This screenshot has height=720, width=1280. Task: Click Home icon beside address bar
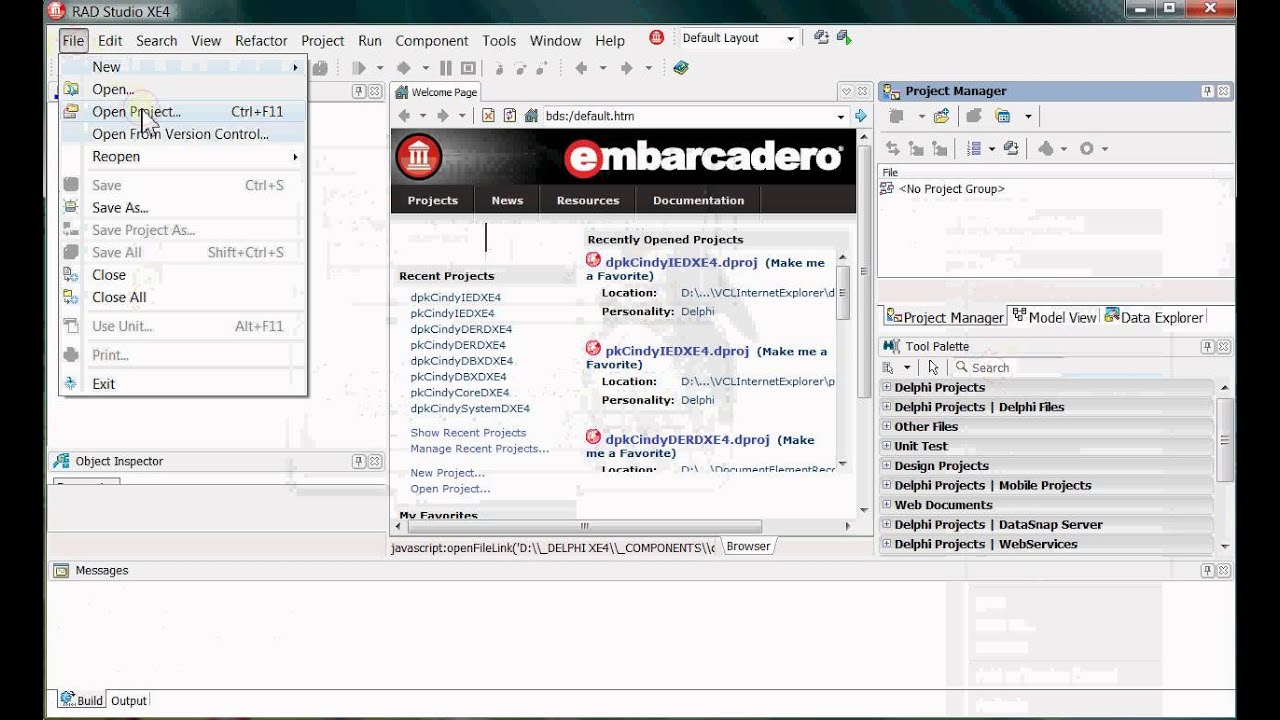(x=531, y=116)
